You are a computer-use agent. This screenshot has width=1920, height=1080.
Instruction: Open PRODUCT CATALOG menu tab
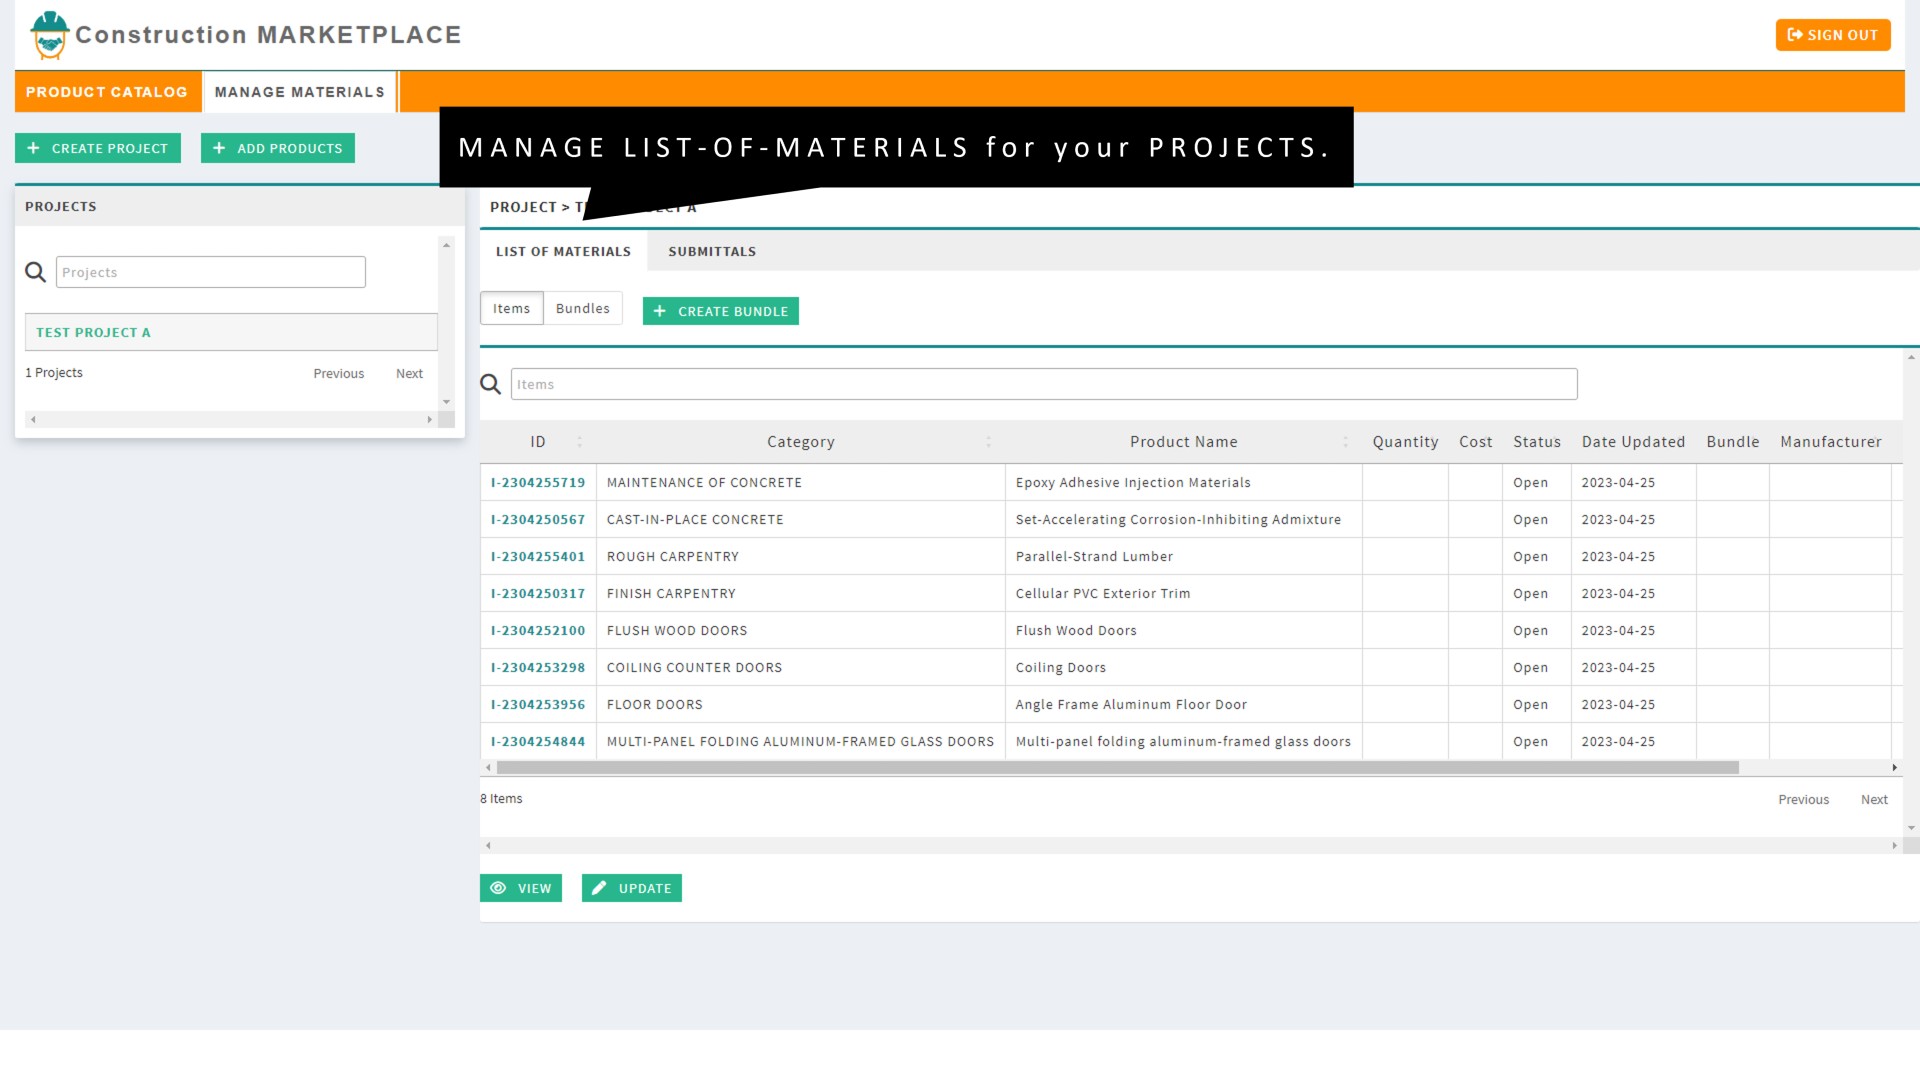(x=105, y=91)
